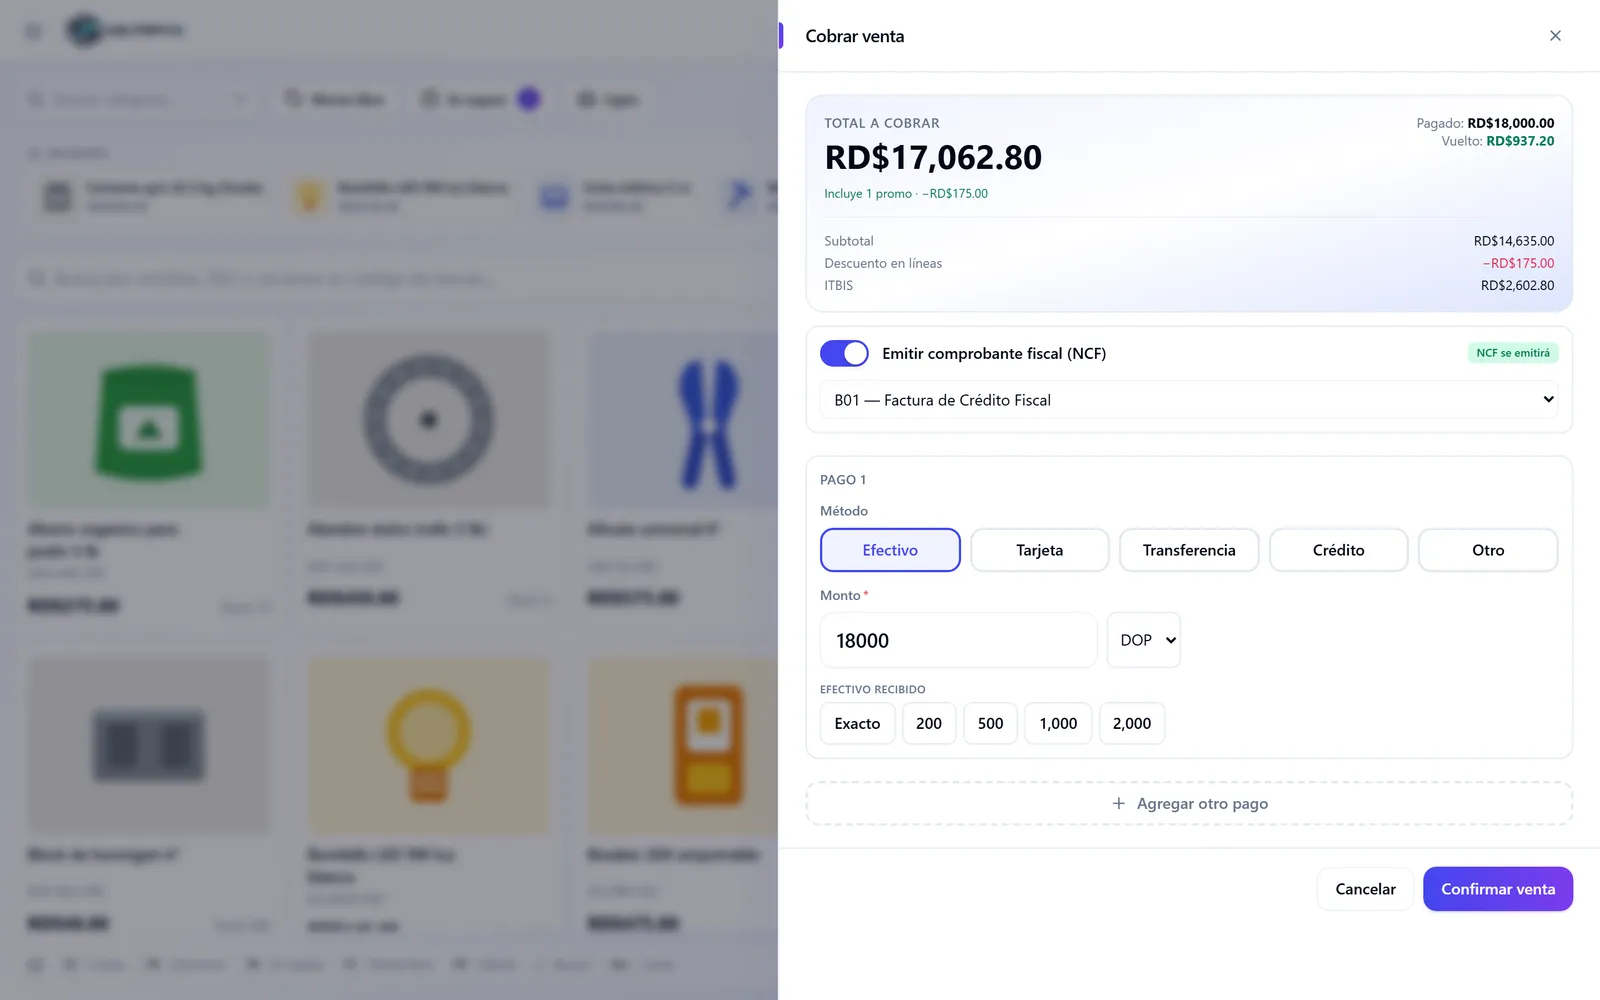Click the gray cable coil product thumbnail
This screenshot has height=1000, width=1600.
point(429,420)
